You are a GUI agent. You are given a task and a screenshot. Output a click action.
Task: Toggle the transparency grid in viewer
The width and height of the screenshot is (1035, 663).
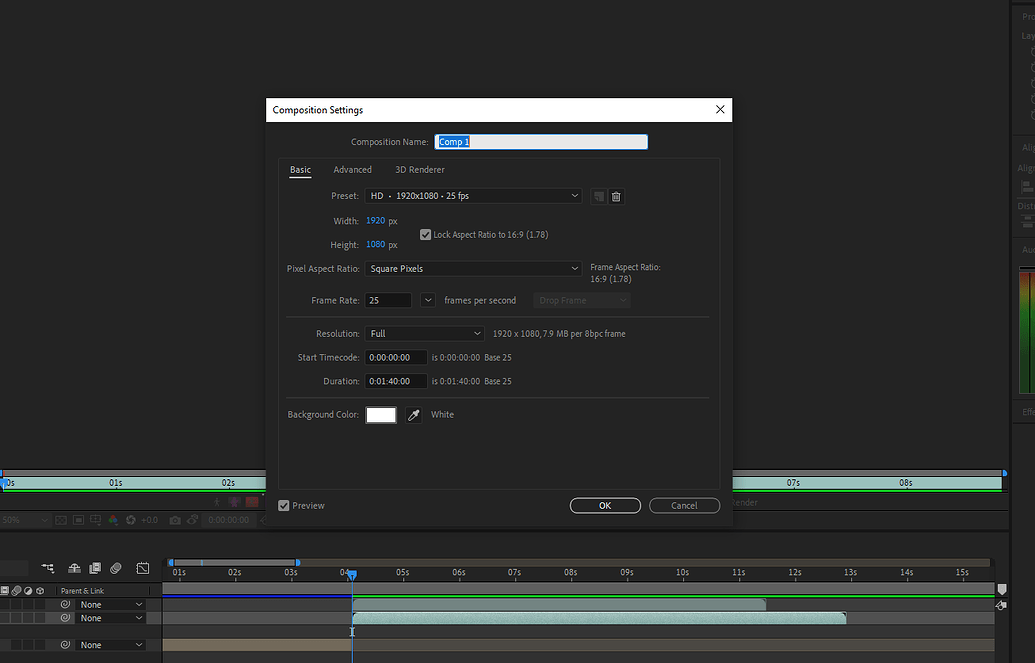(x=61, y=520)
